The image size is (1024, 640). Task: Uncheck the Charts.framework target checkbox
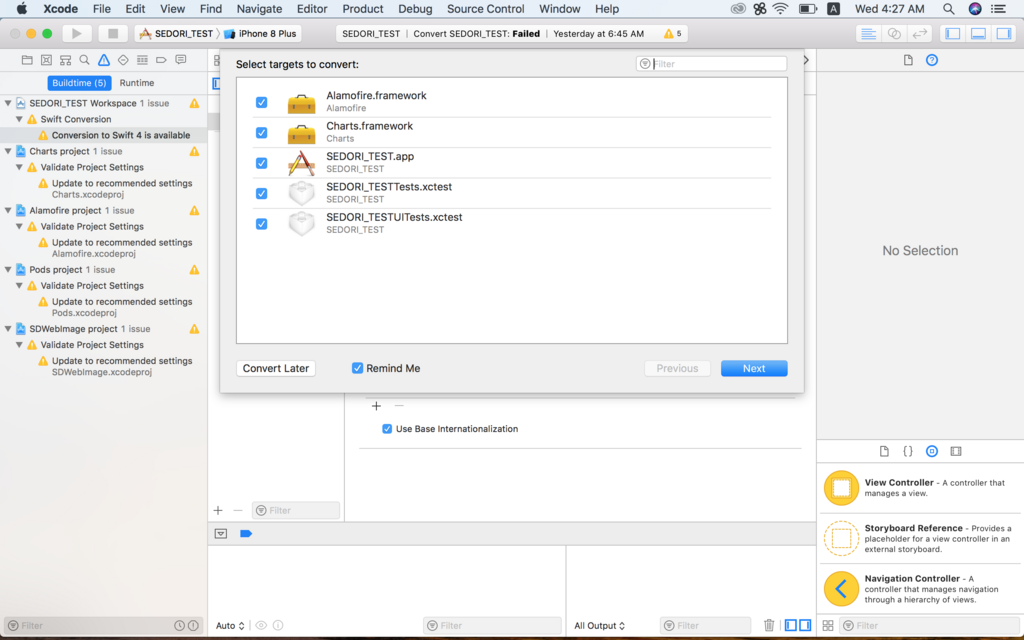coord(261,133)
